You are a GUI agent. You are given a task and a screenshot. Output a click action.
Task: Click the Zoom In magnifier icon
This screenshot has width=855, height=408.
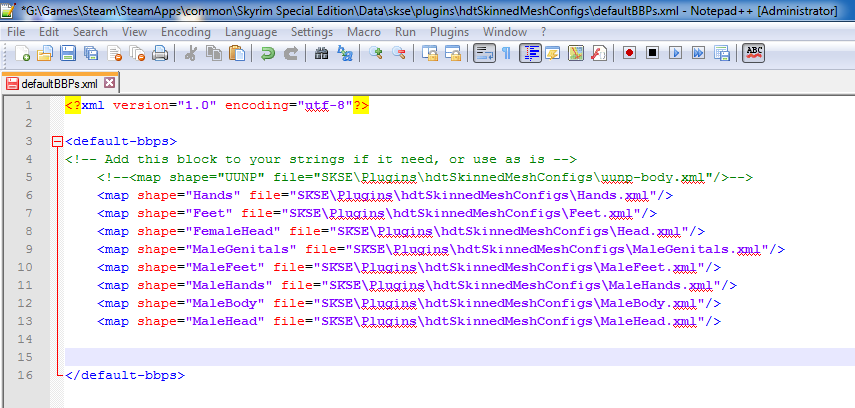[x=376, y=53]
